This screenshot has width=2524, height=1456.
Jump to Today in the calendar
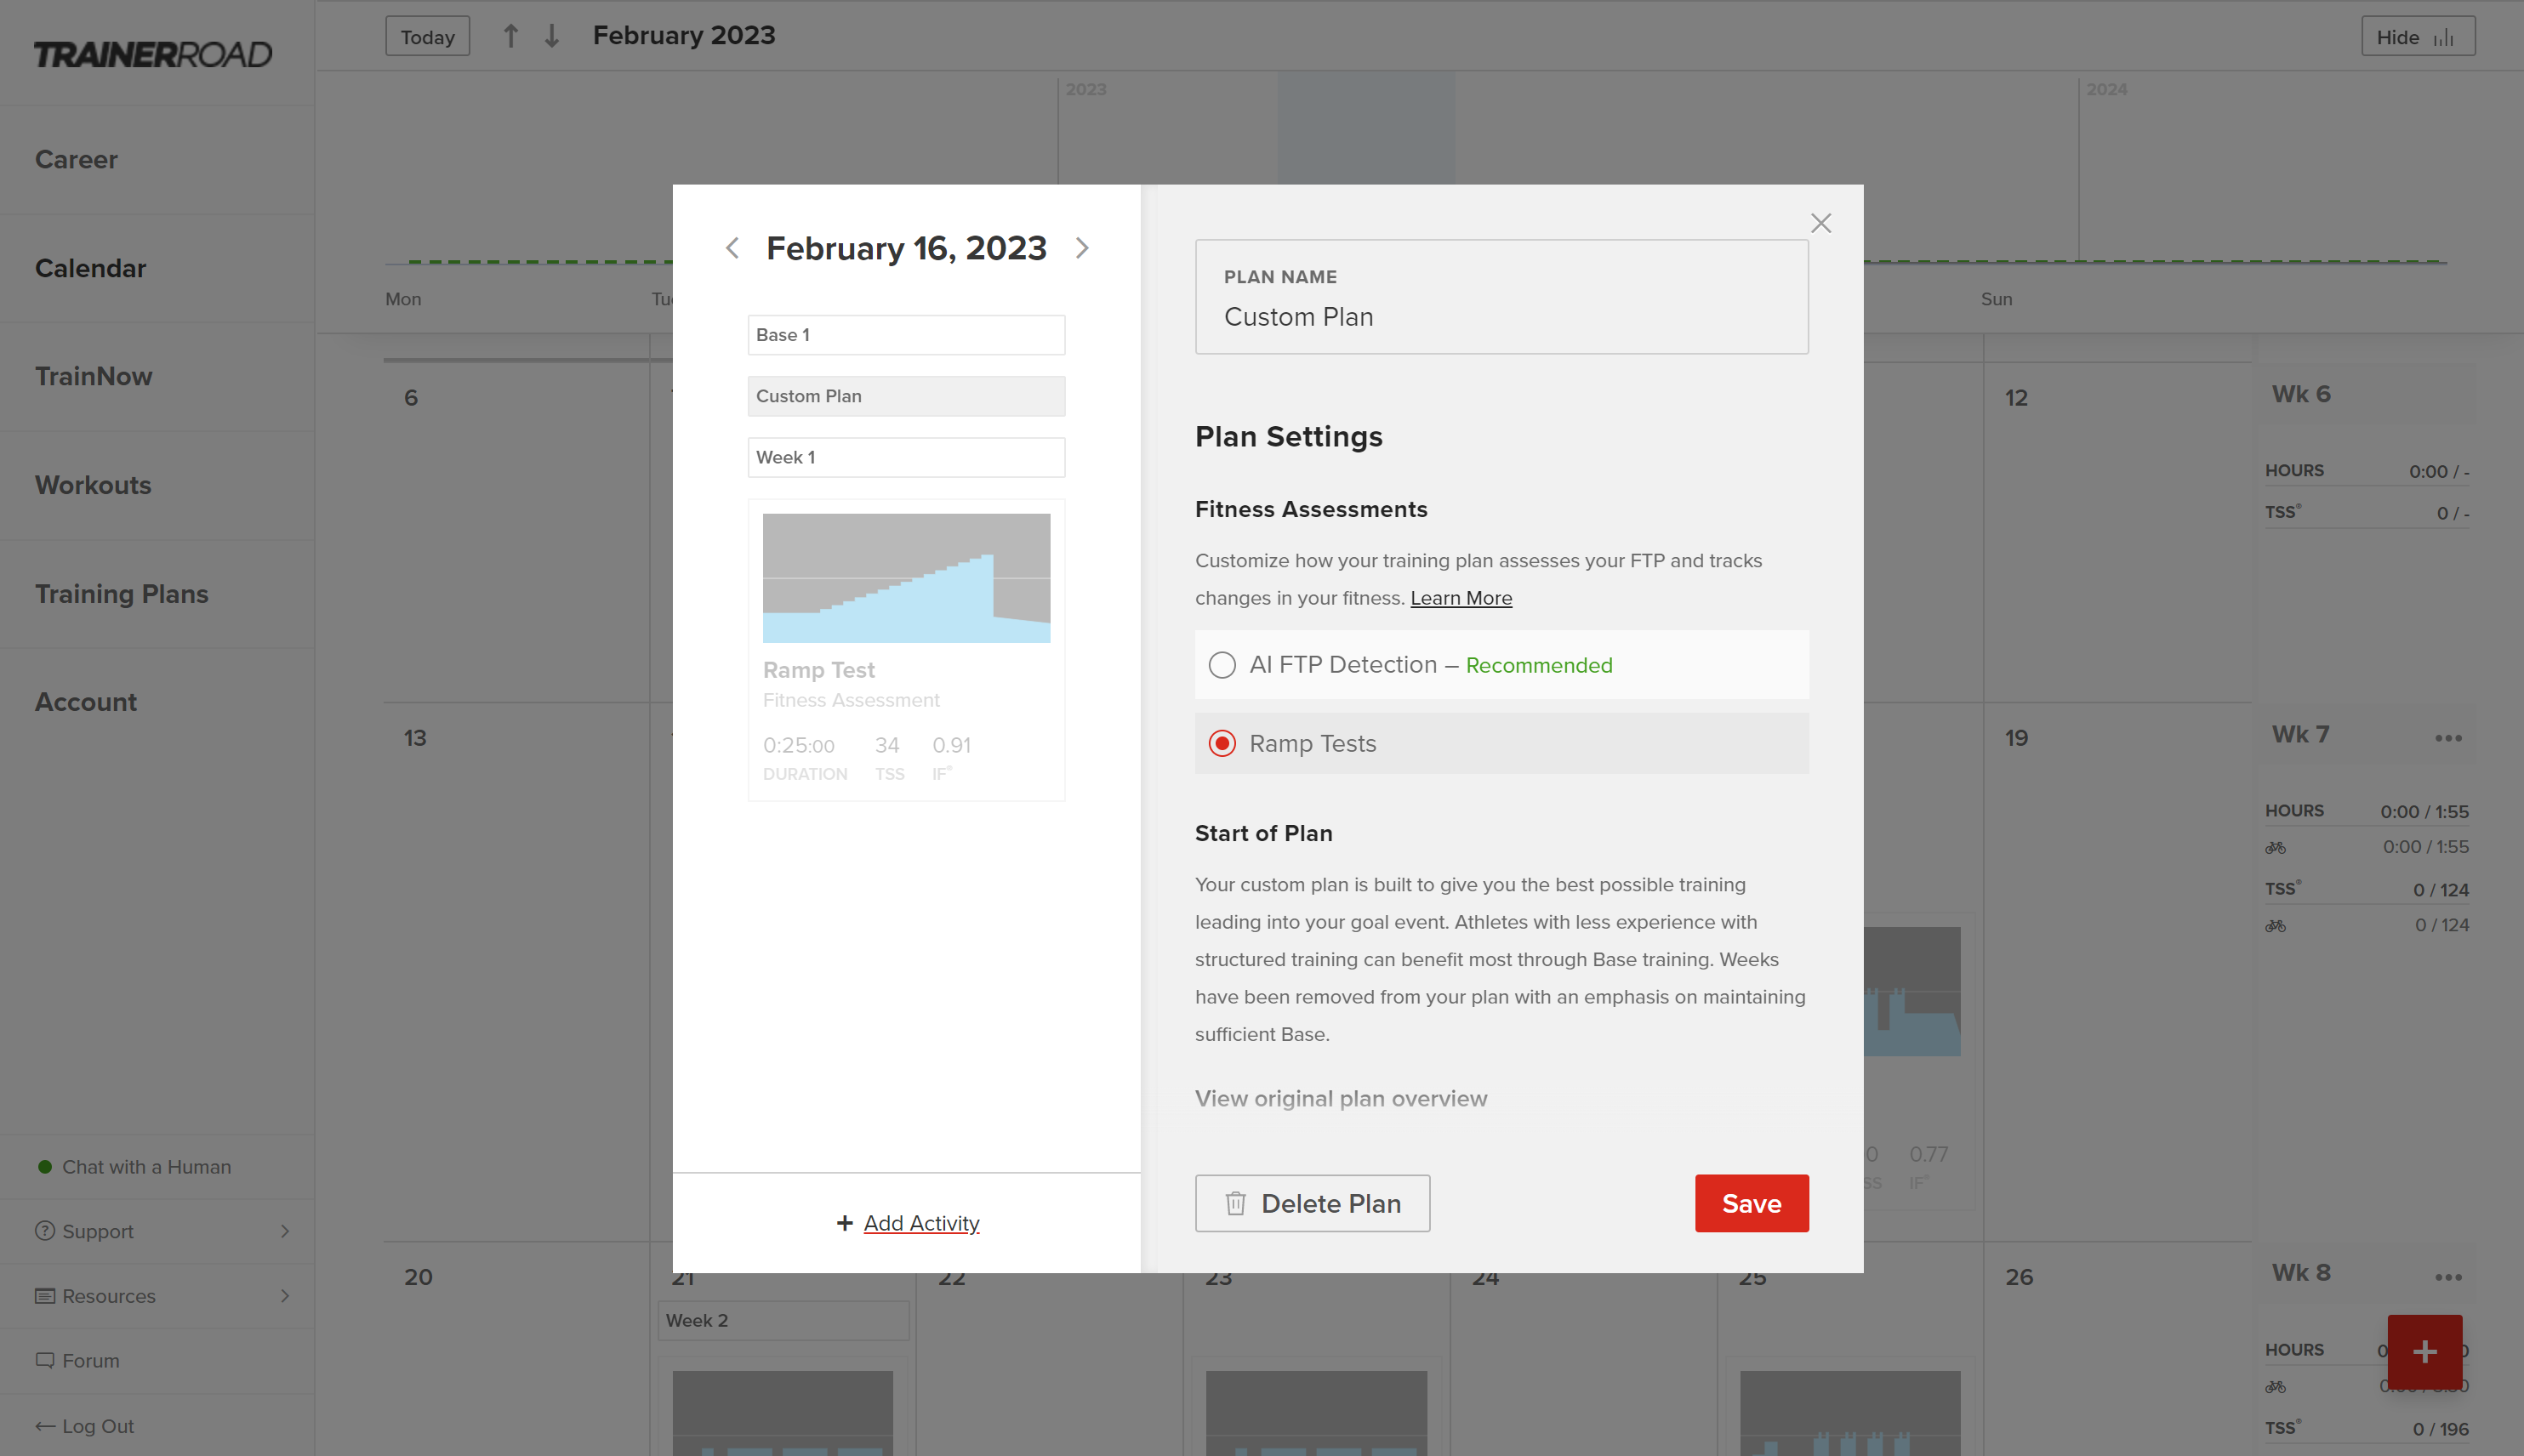(427, 37)
